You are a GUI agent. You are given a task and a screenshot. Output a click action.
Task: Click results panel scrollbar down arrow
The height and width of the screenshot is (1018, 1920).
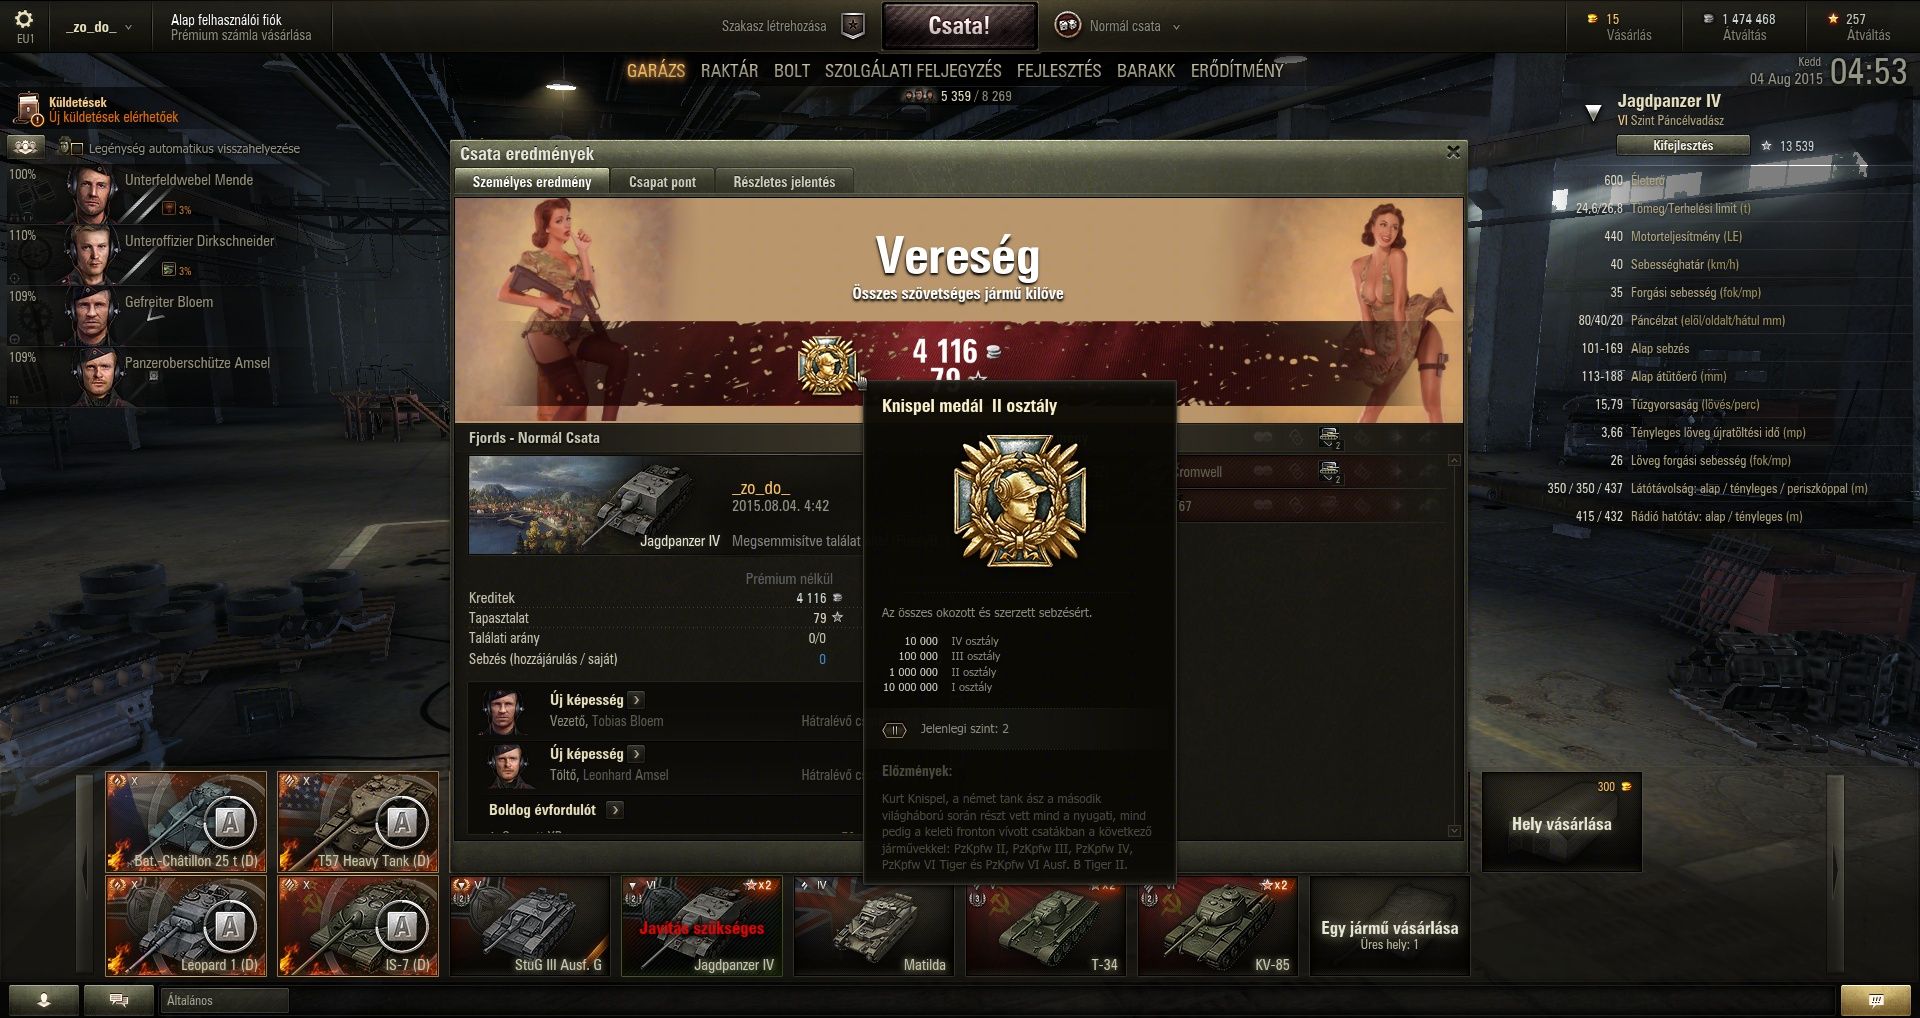tap(1454, 831)
